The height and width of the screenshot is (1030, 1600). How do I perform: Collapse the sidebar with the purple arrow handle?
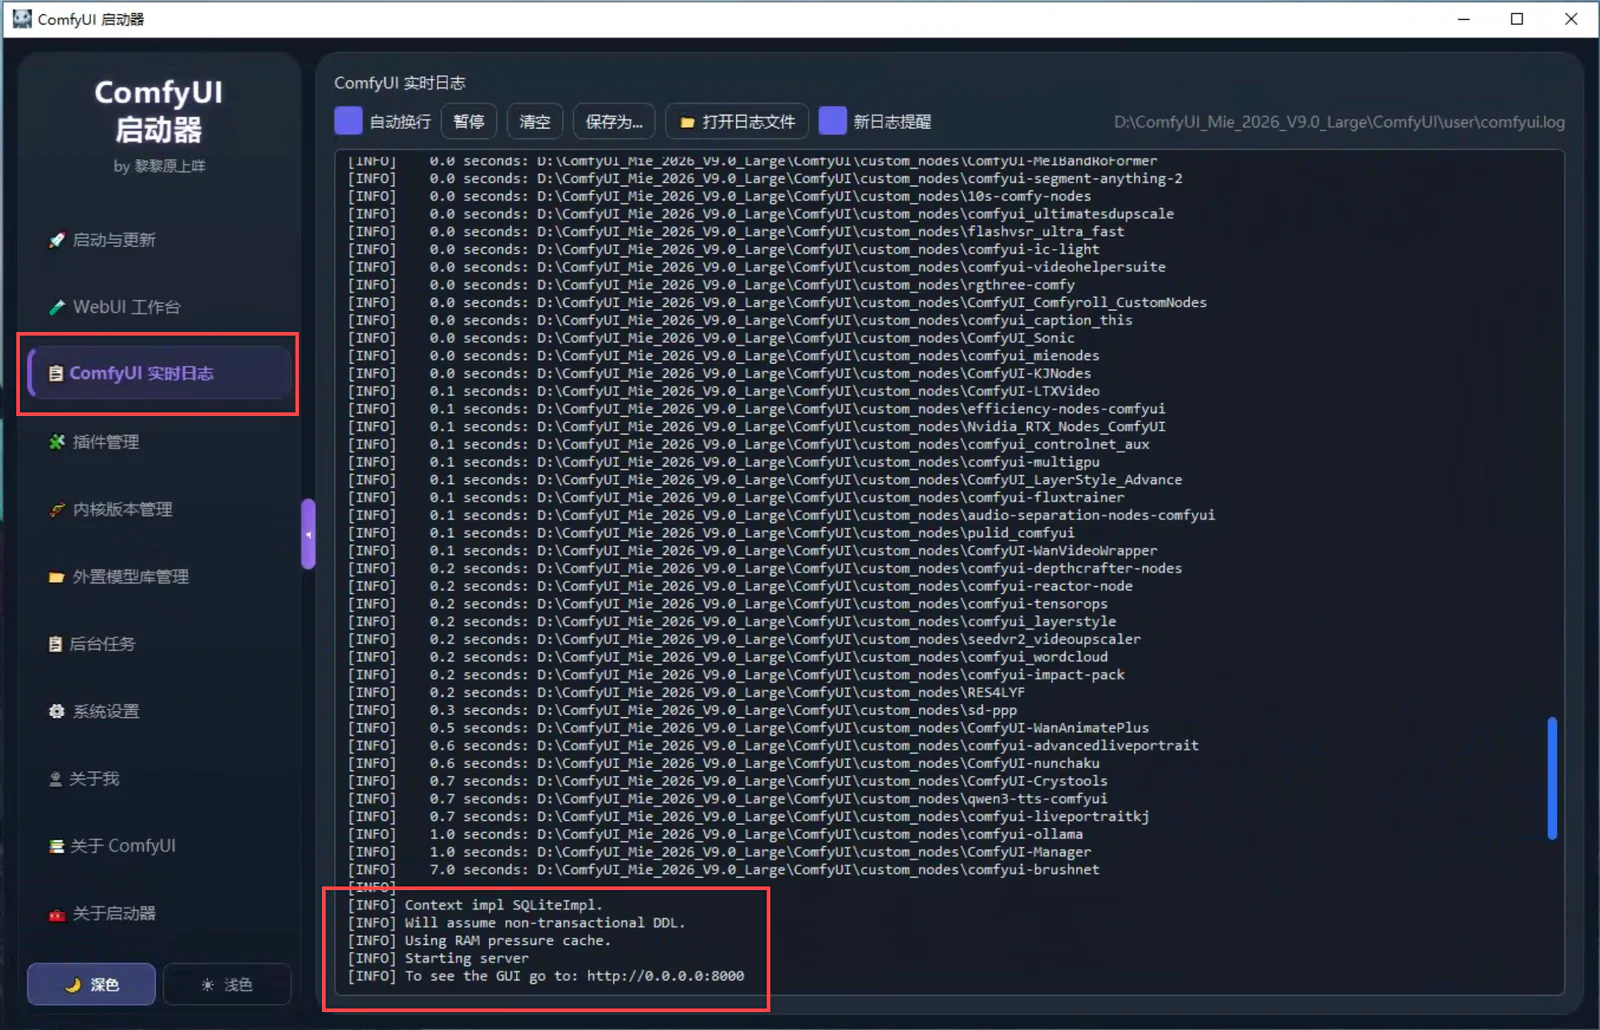point(308,534)
